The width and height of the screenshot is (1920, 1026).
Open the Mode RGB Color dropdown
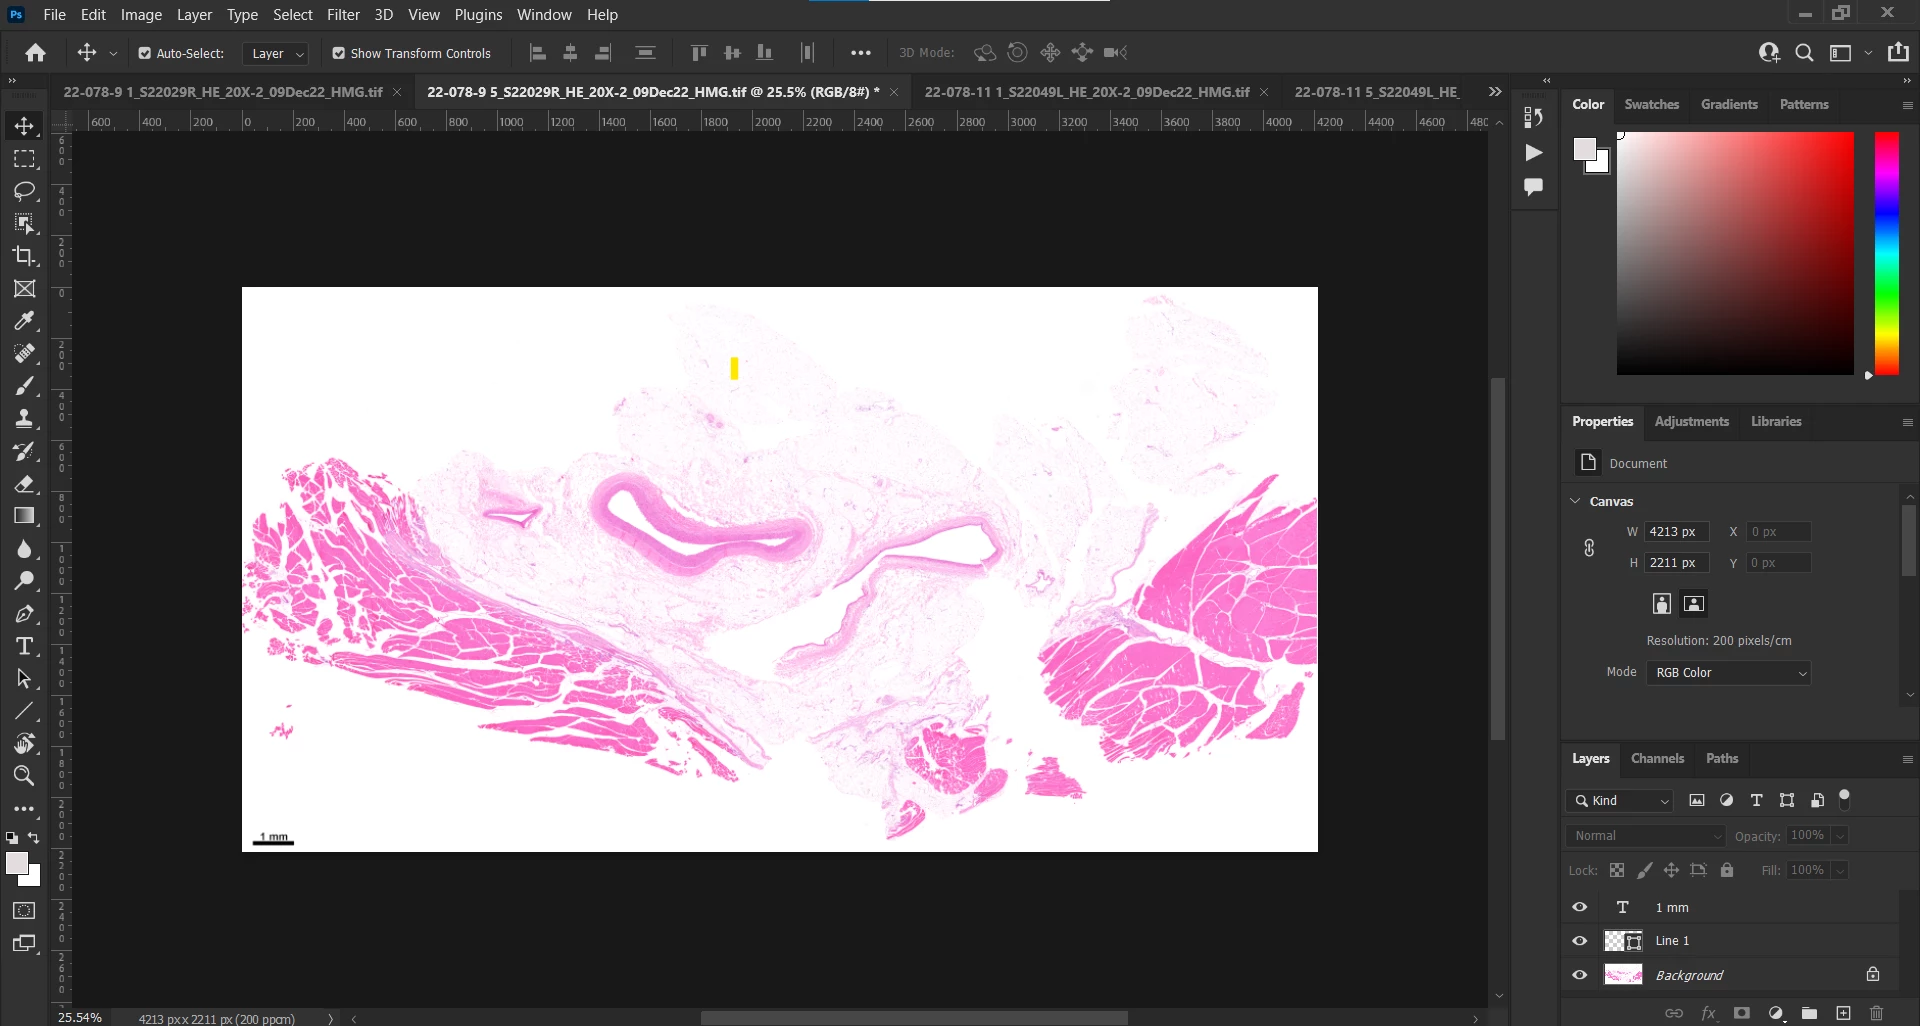[1729, 672]
